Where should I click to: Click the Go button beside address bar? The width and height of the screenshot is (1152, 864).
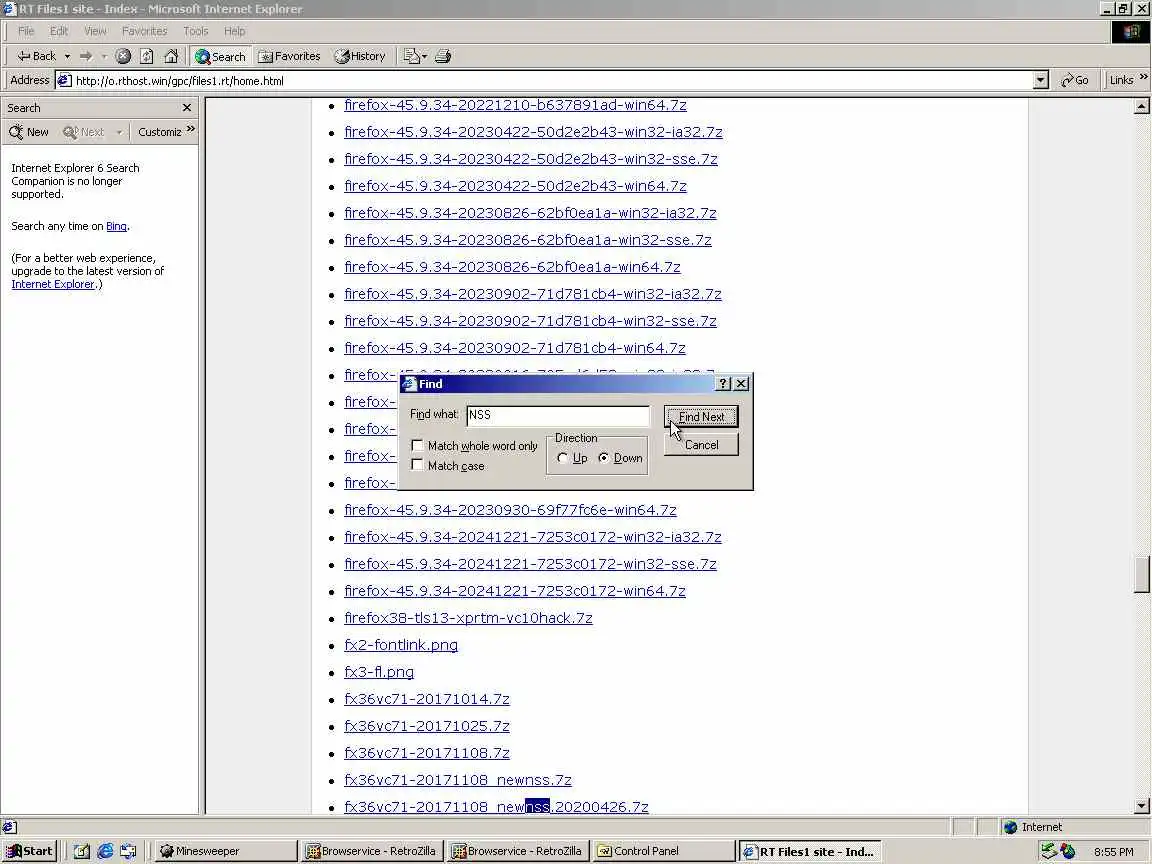pyautogui.click(x=1074, y=80)
